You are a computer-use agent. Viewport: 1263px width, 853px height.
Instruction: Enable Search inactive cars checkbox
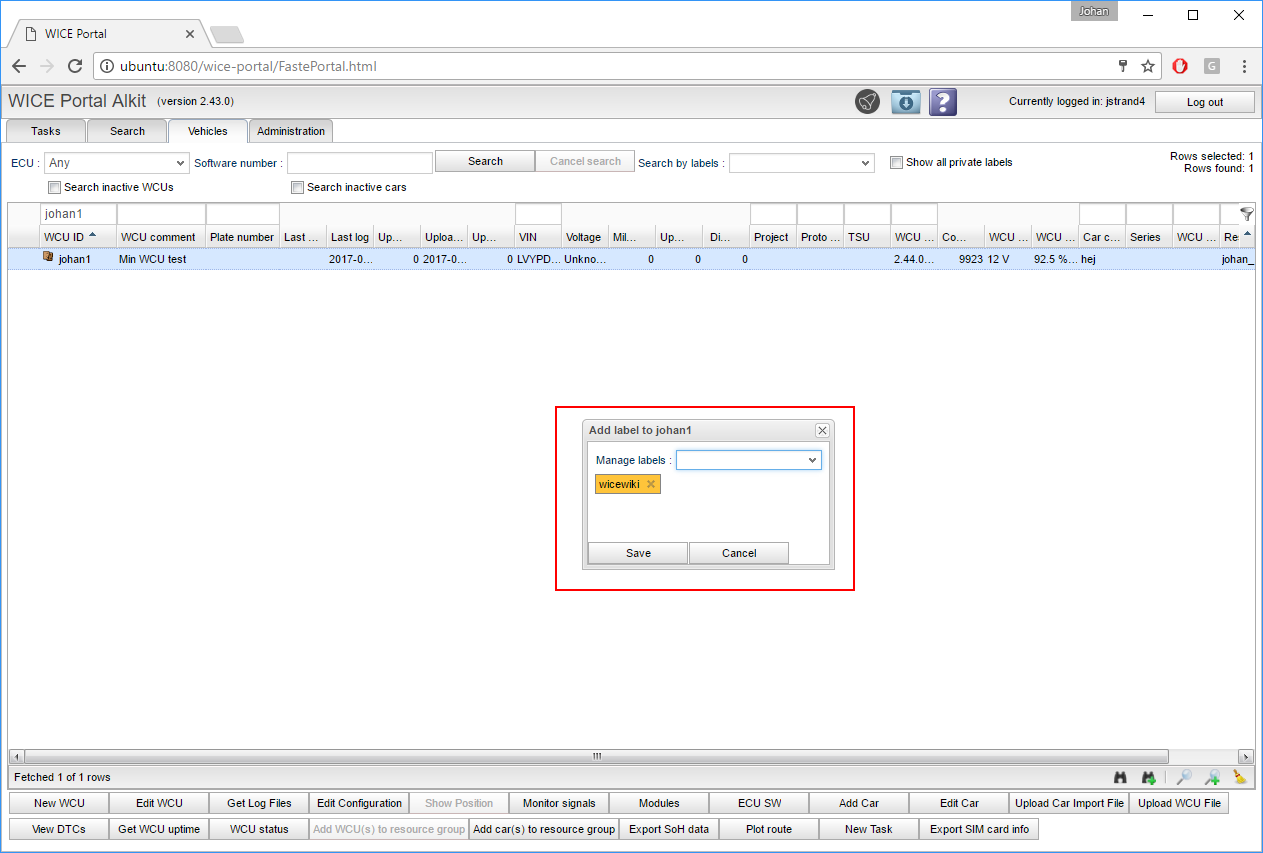(297, 187)
